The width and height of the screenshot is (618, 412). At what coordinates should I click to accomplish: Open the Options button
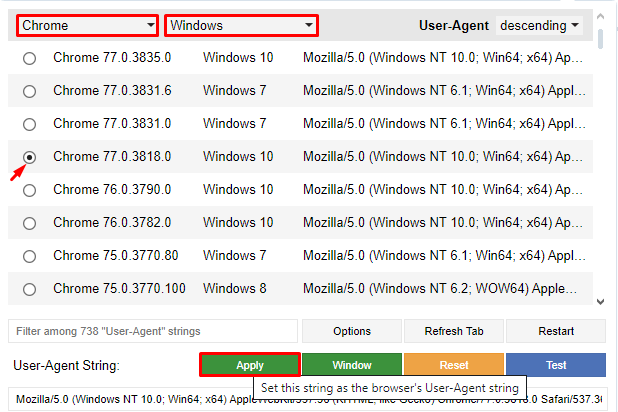point(352,331)
